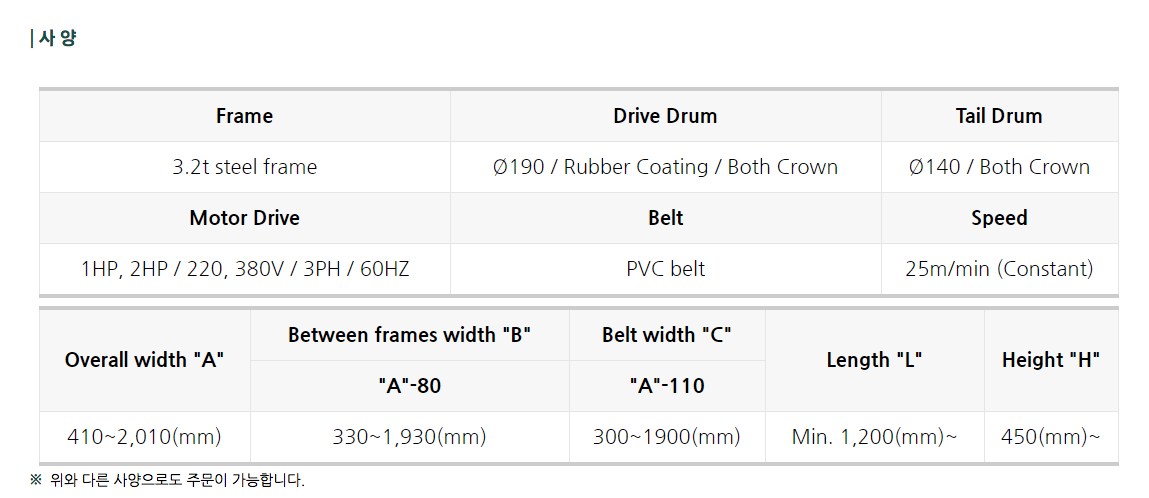Click the Drive Drum column header
This screenshot has width=1149, height=498.
pos(665,116)
